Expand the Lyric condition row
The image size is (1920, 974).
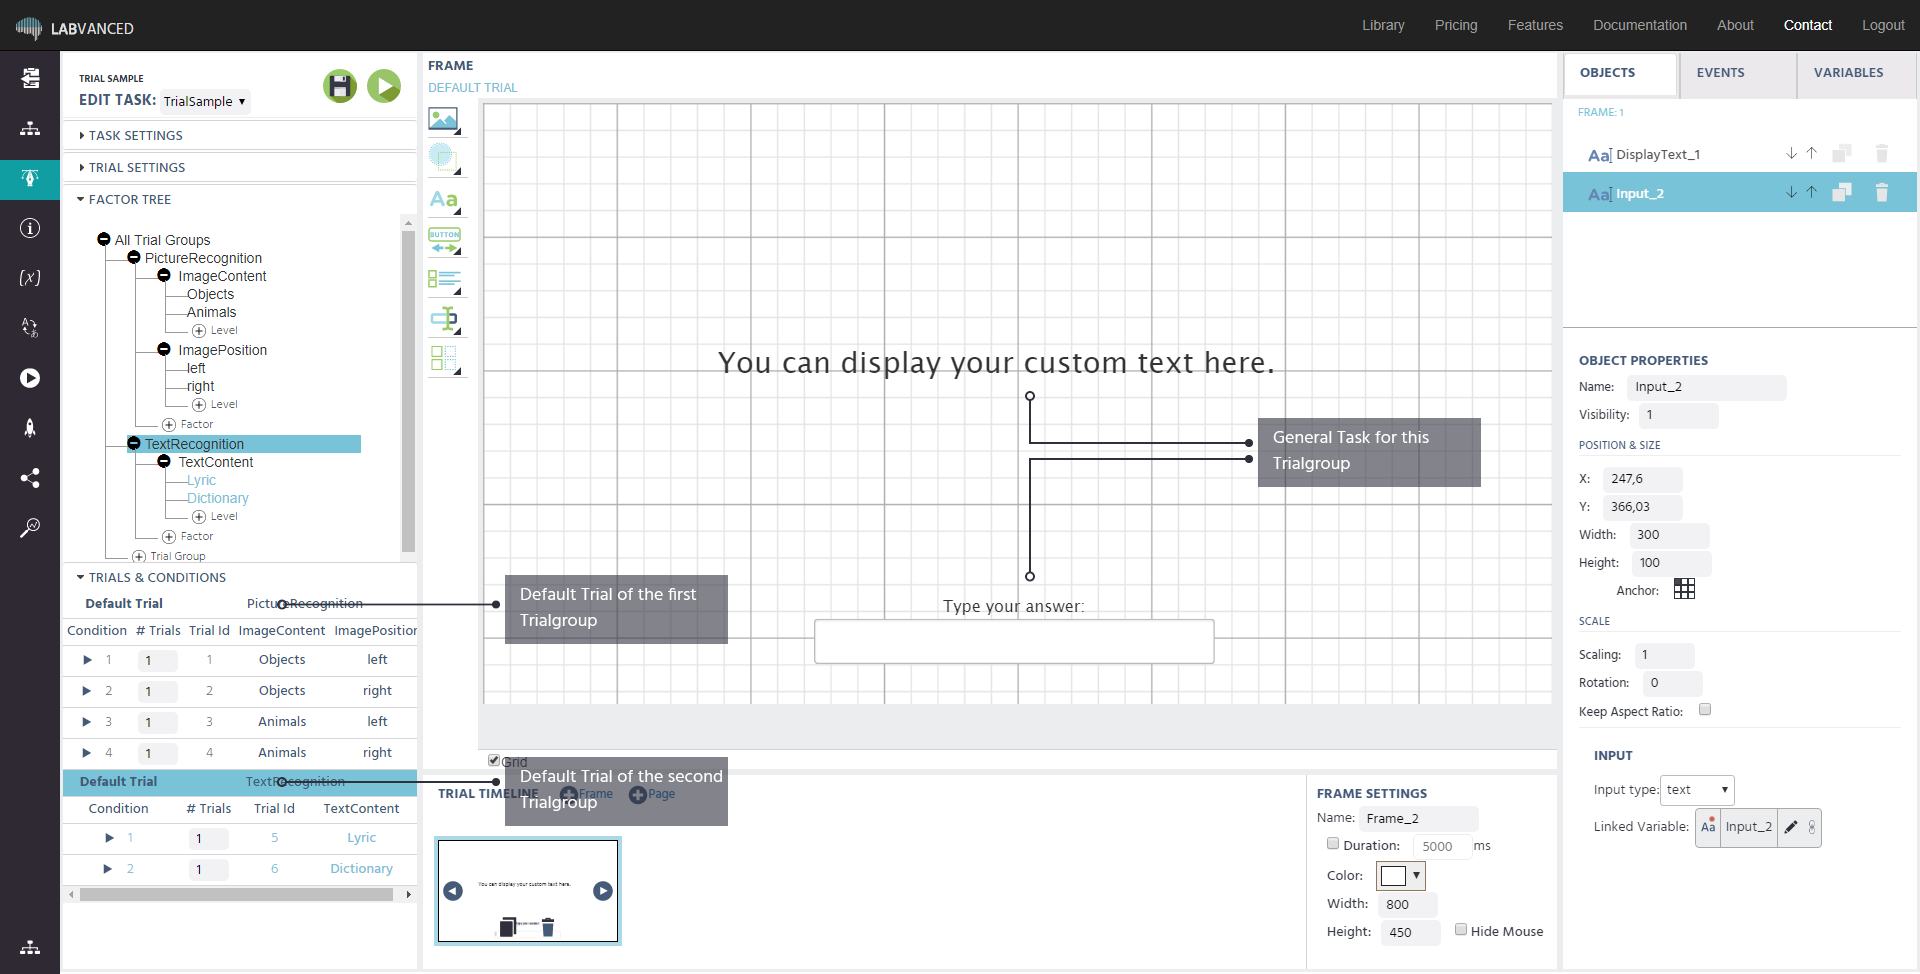click(x=109, y=838)
